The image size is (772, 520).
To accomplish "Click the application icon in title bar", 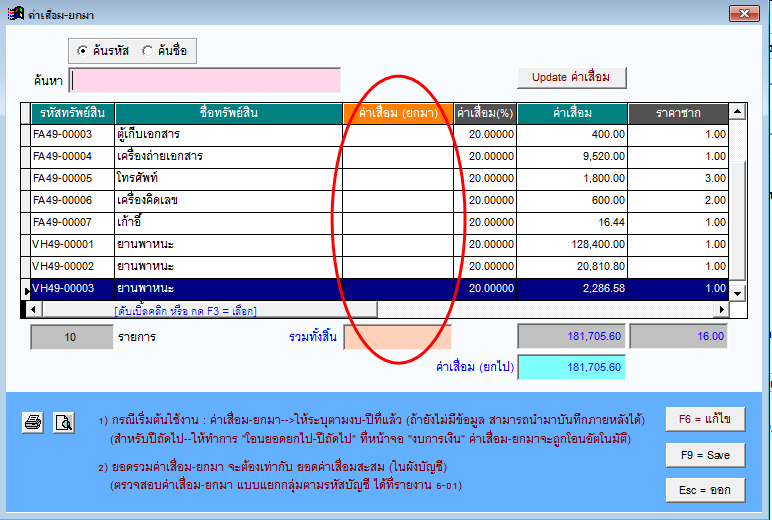I will tap(16, 13).
